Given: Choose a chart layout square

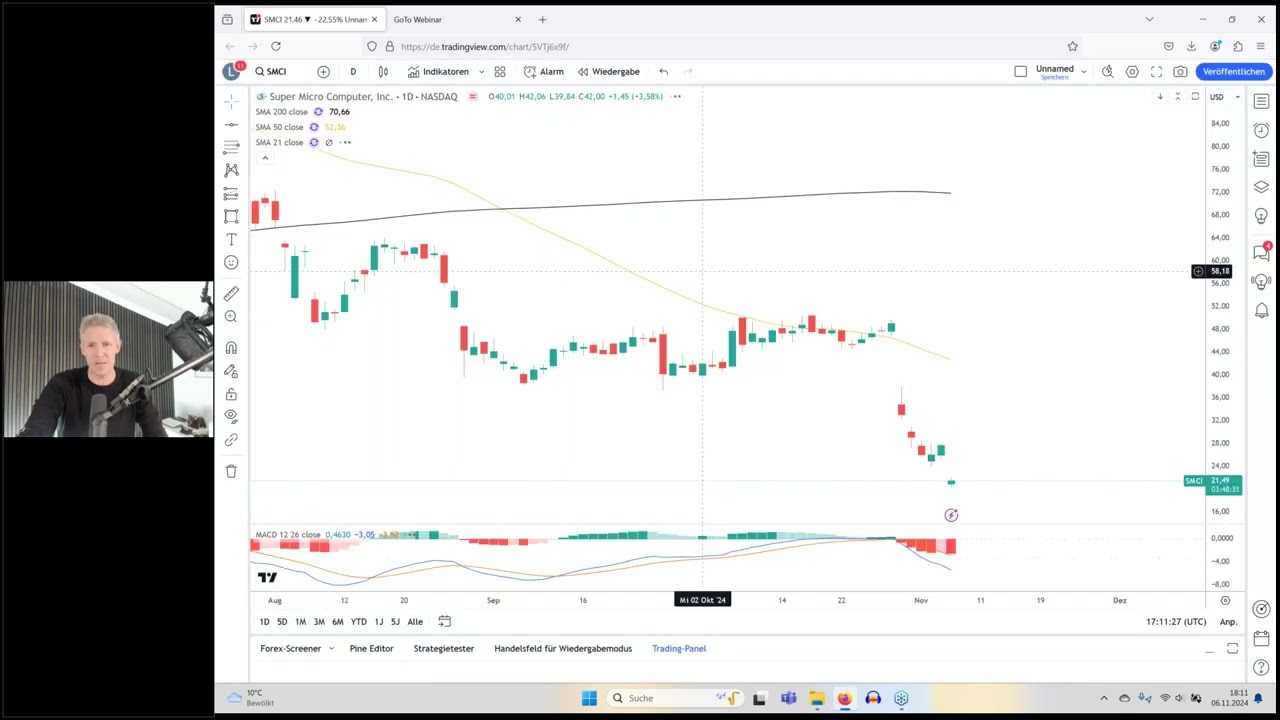Looking at the screenshot, I should point(1020,72).
